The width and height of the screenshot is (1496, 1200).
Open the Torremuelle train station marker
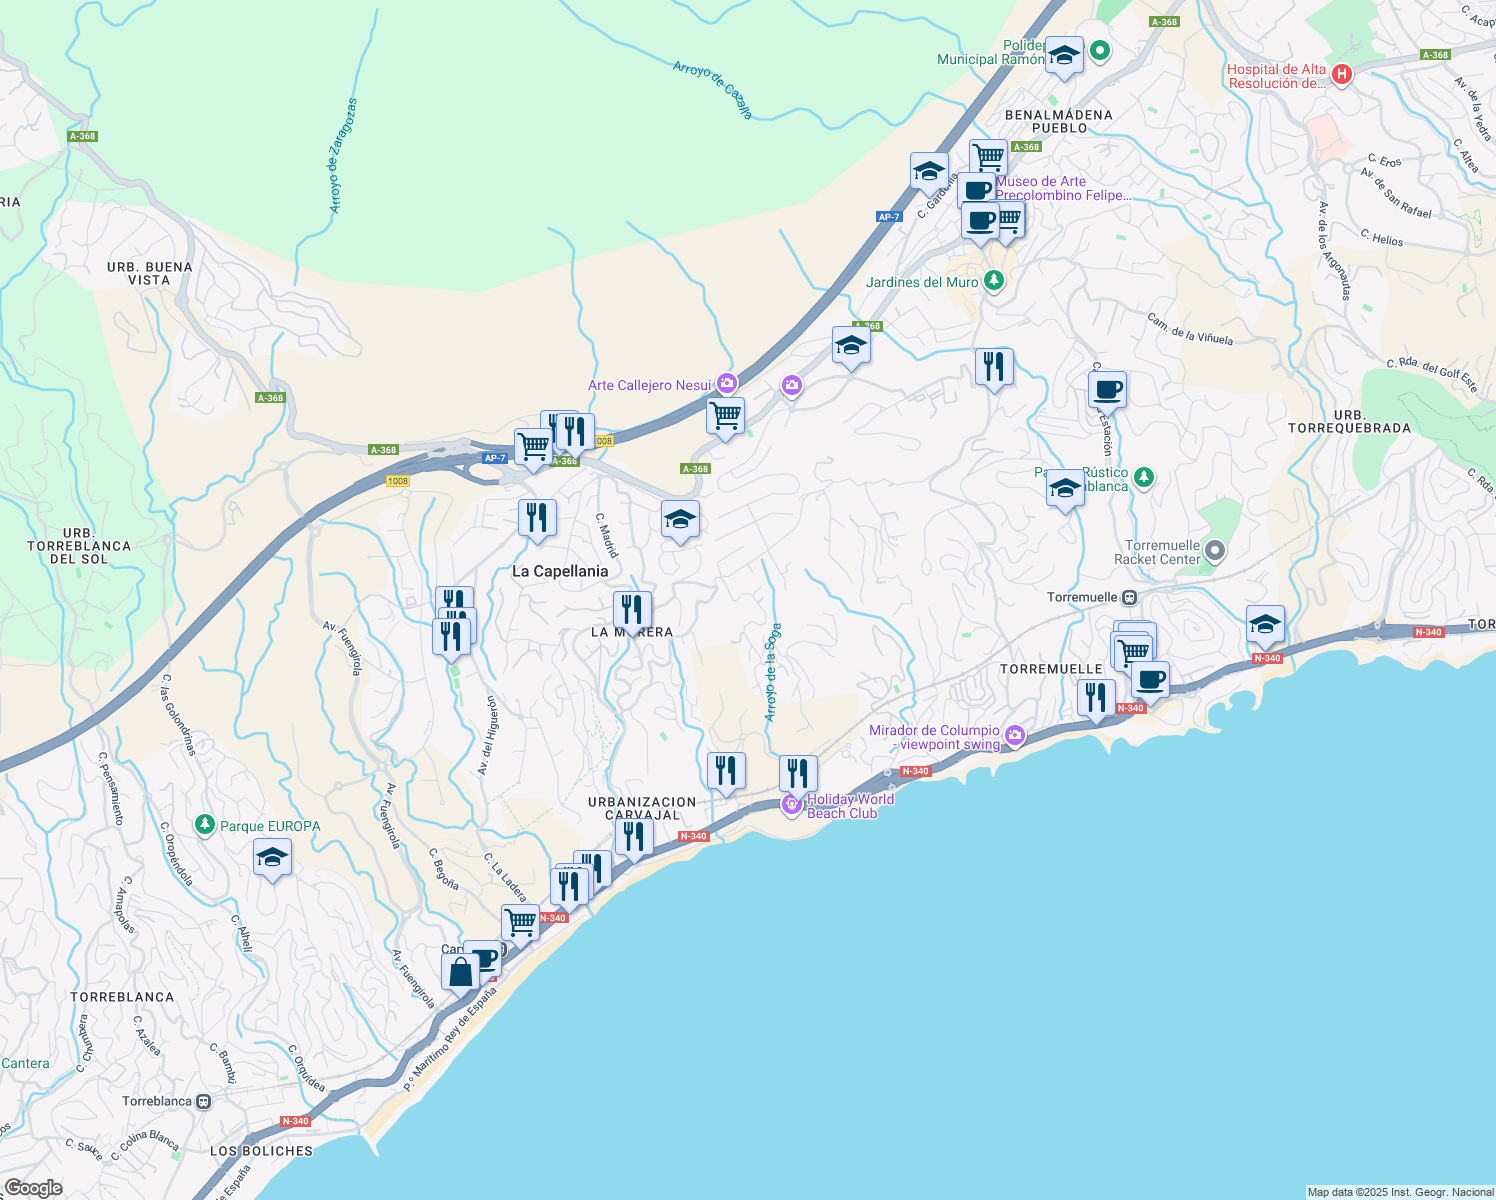(x=1131, y=596)
